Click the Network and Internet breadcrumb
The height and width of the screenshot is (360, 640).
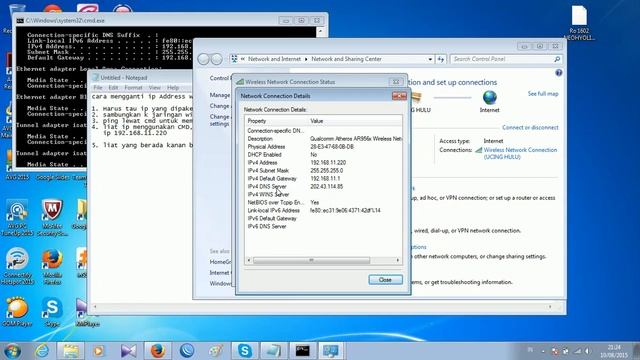274,59
